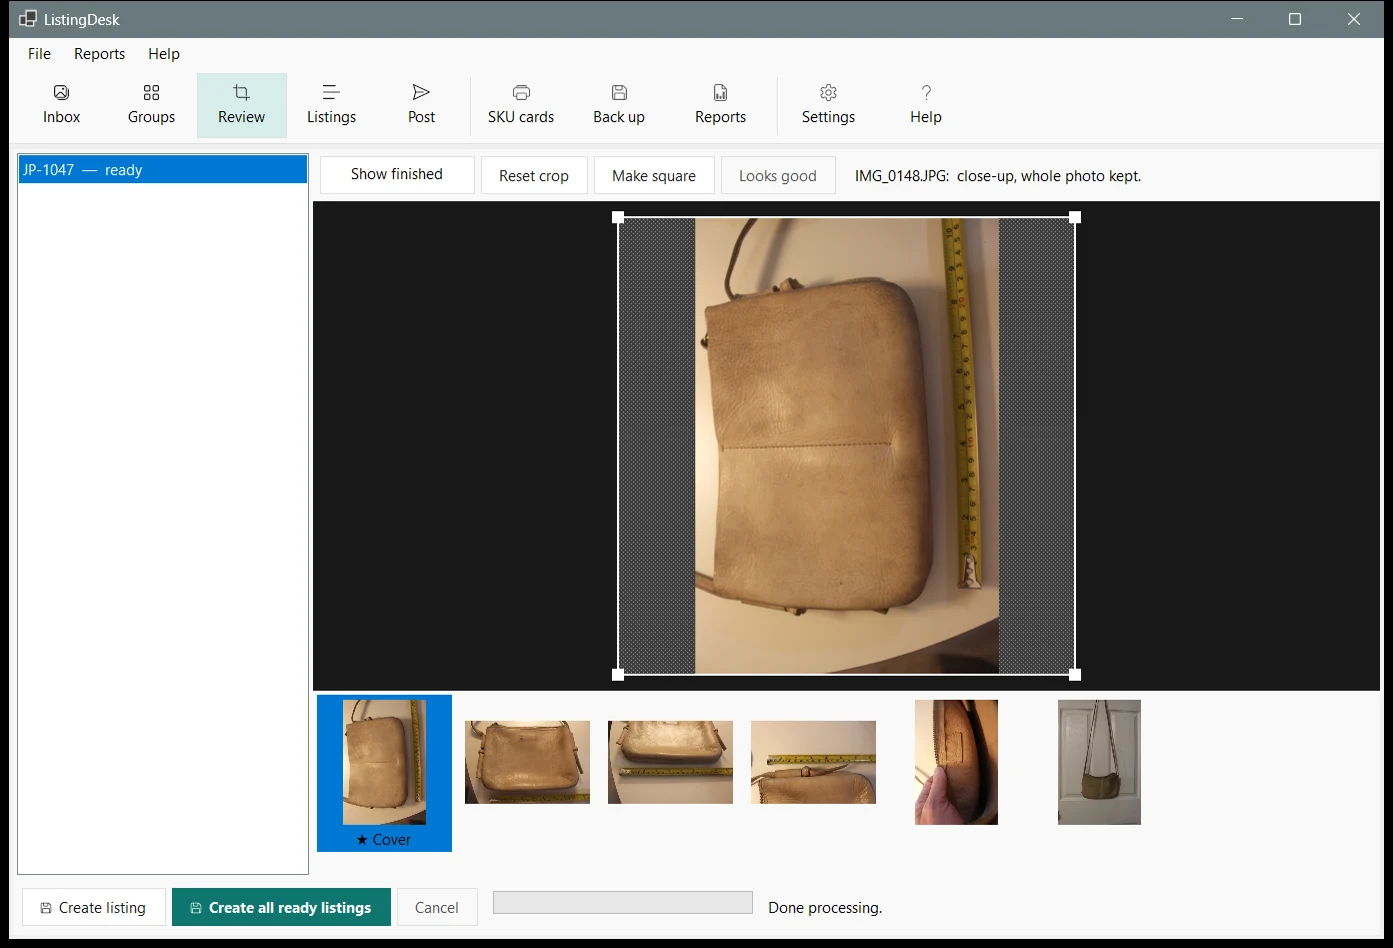Click Make square
Viewport: 1393px width, 948px height.
pos(654,175)
